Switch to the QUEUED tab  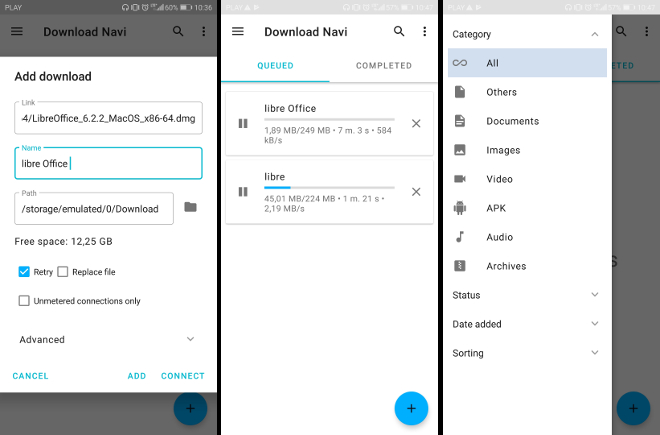[x=275, y=66]
